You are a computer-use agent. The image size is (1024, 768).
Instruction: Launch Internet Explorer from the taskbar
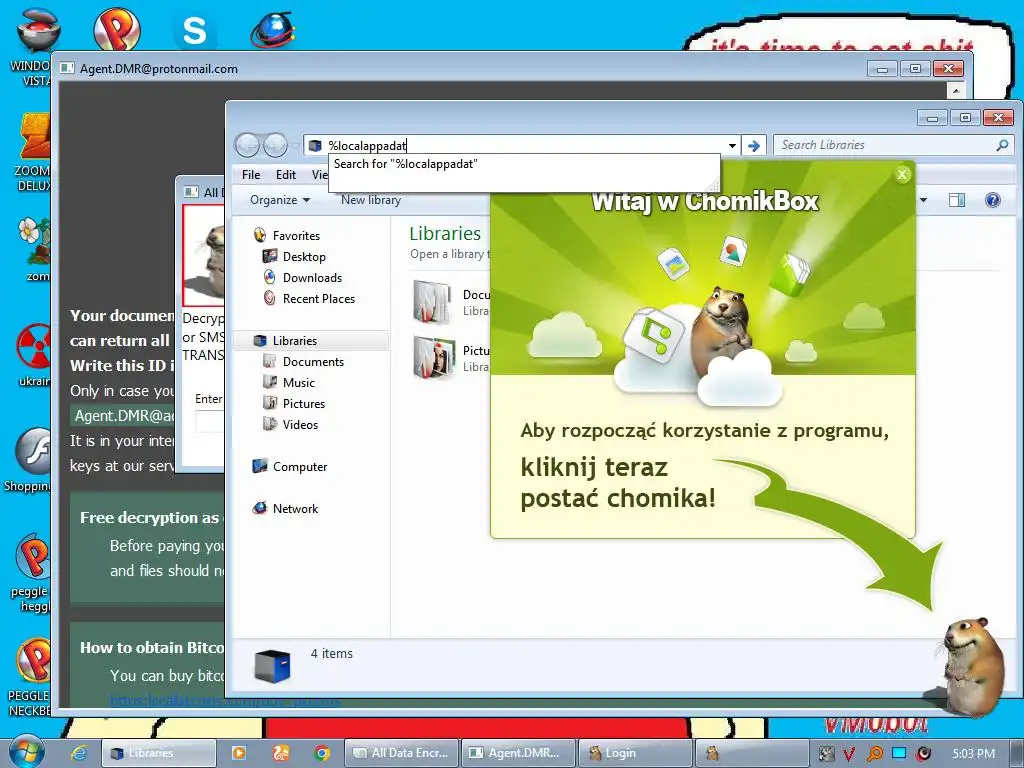(79, 753)
